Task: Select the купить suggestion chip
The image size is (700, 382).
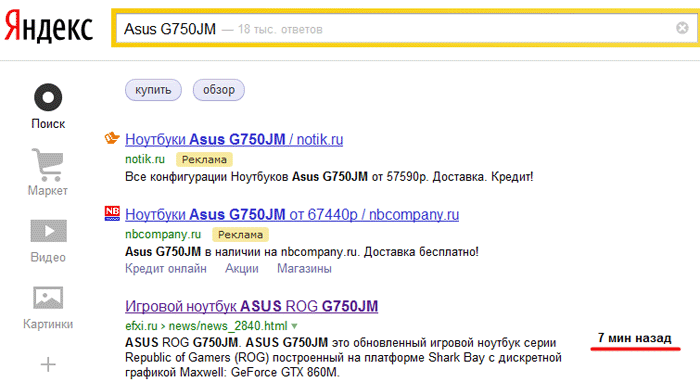Action: [153, 90]
